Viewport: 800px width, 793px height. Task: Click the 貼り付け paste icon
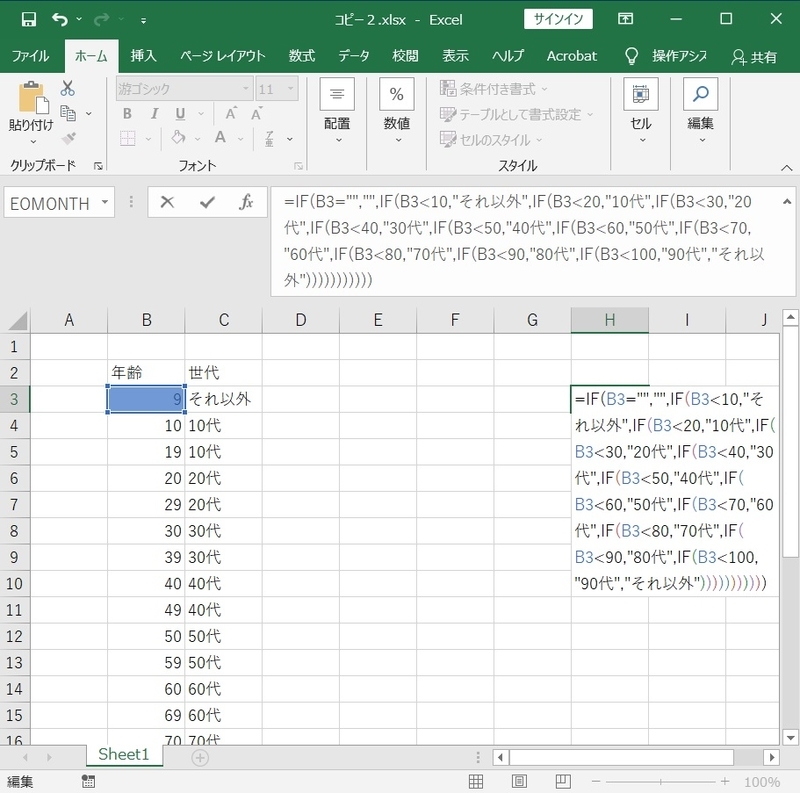tap(33, 97)
